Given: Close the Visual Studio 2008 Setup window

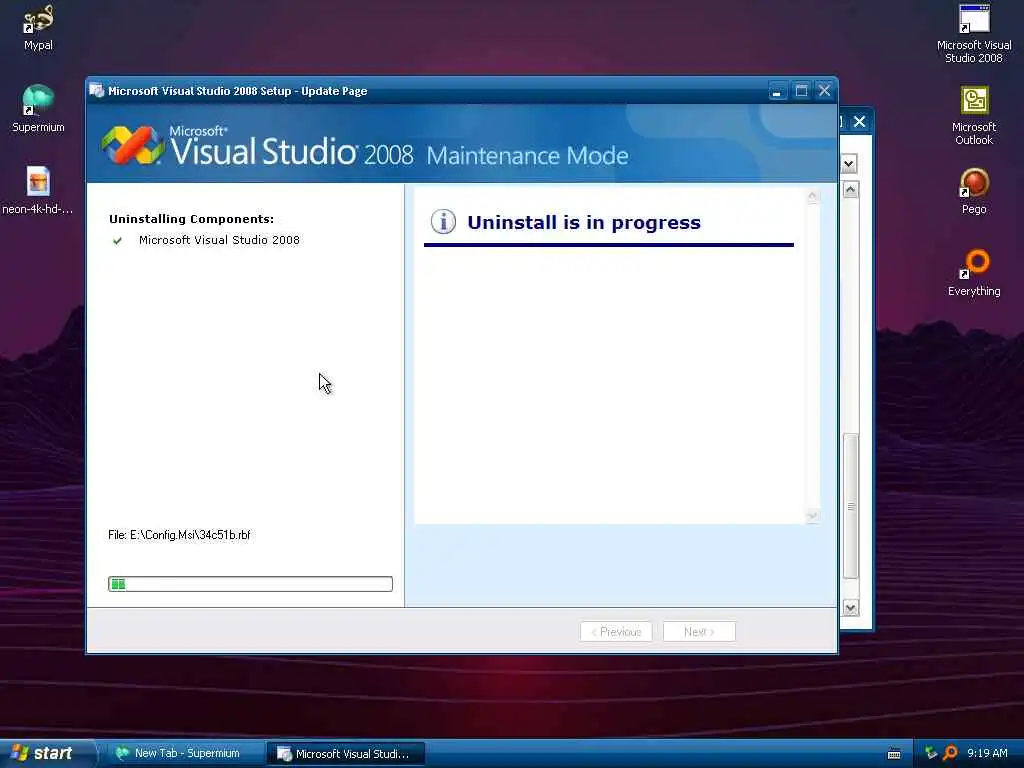Looking at the screenshot, I should tap(825, 91).
